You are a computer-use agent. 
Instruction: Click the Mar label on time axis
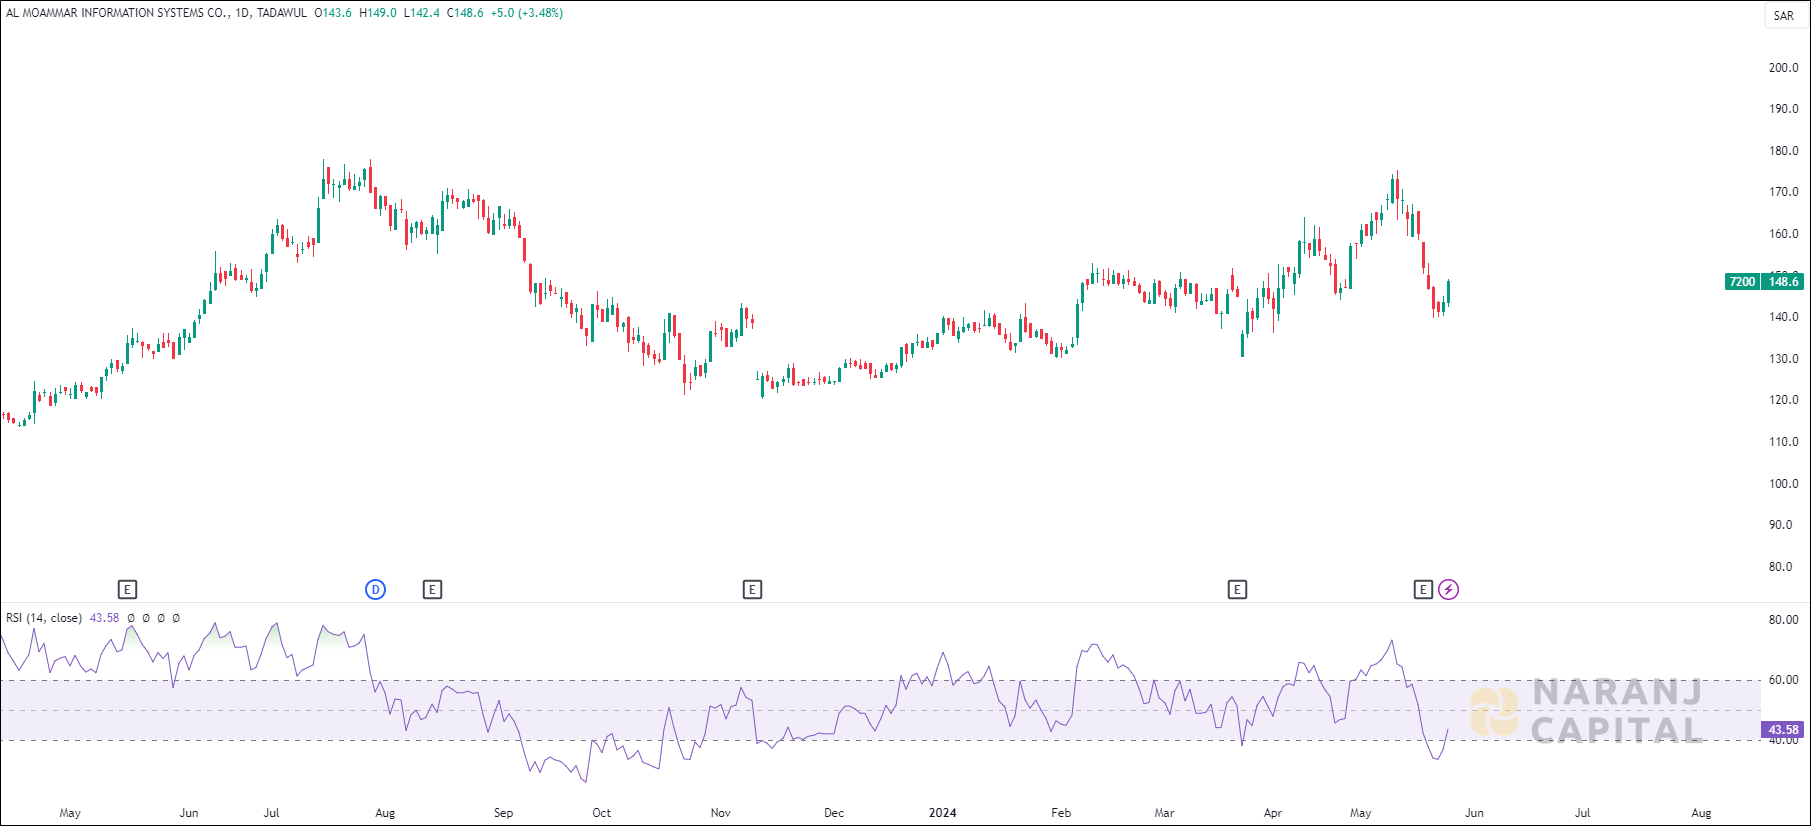[x=1164, y=813]
